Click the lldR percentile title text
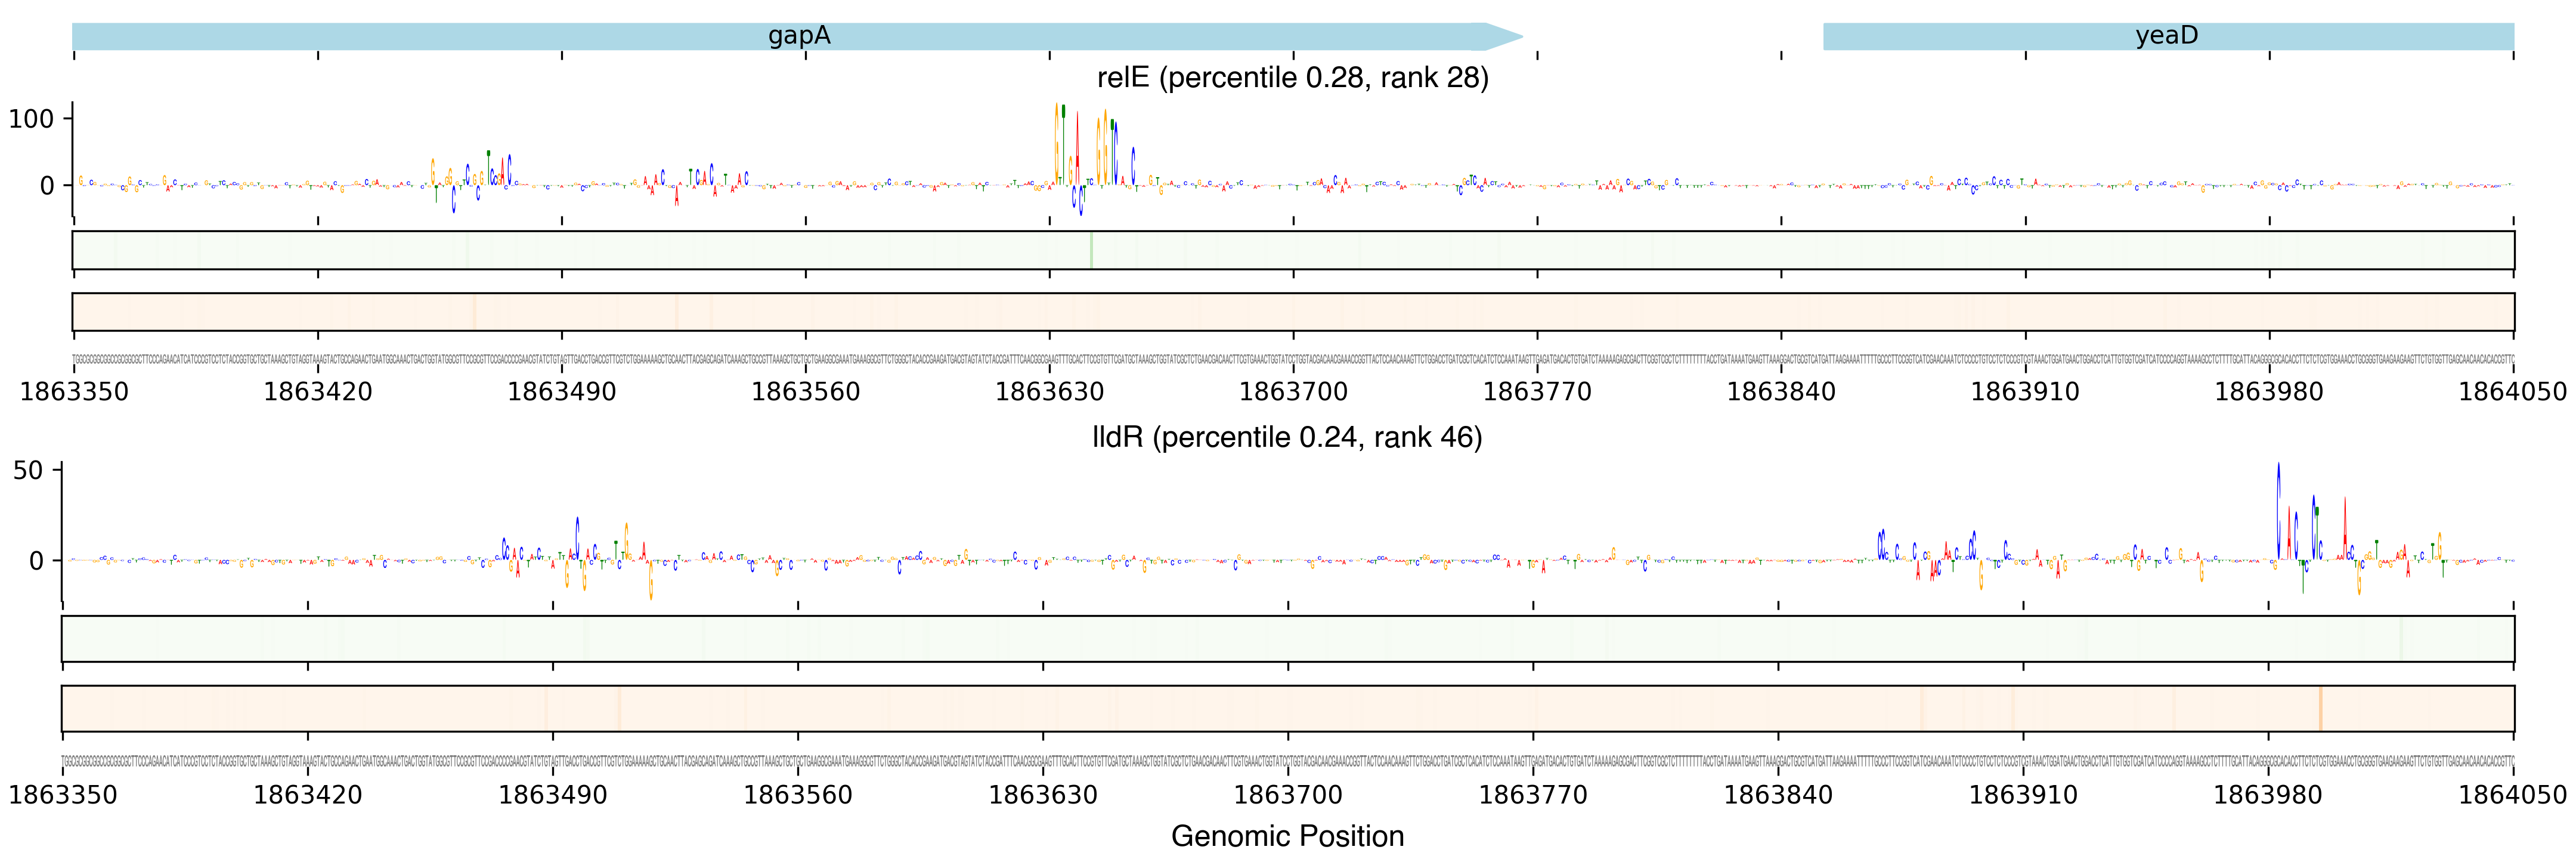 [1287, 437]
